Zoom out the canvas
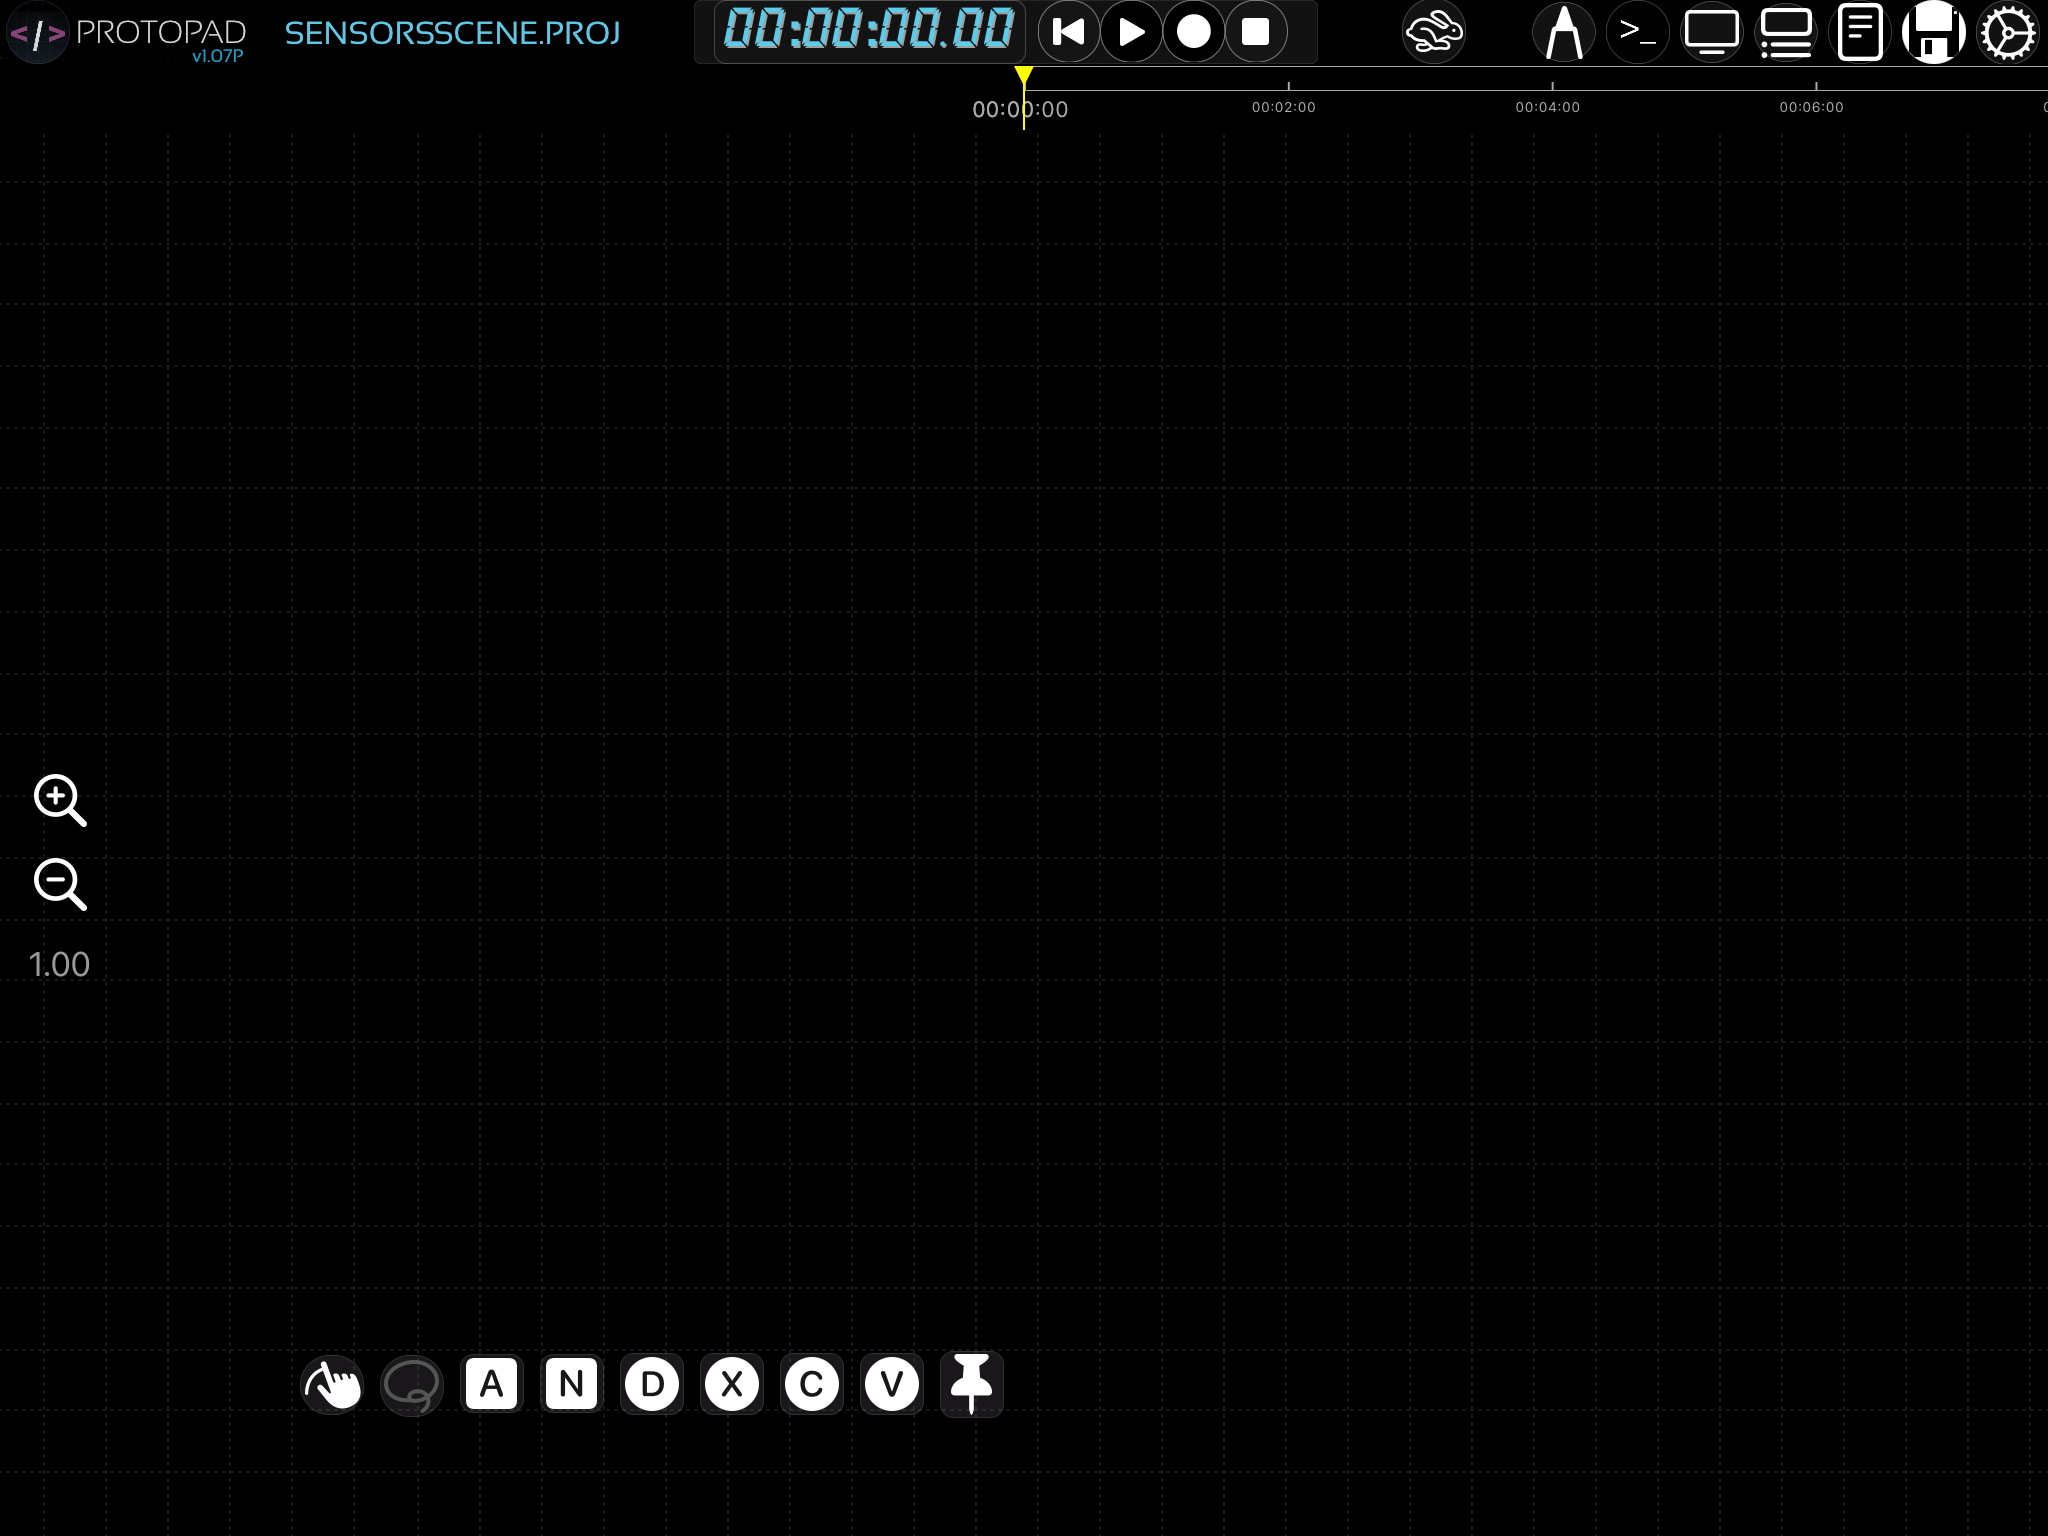2048x1536 pixels. coord(60,884)
